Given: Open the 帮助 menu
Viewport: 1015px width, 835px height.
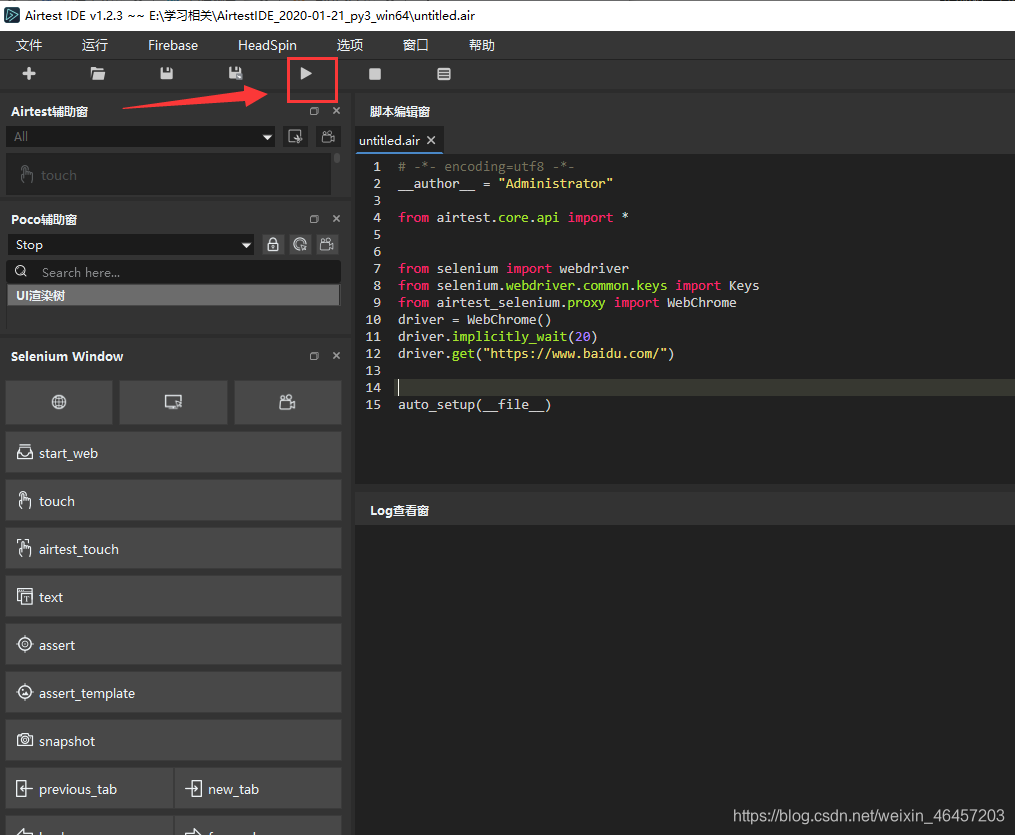Looking at the screenshot, I should click(x=482, y=45).
